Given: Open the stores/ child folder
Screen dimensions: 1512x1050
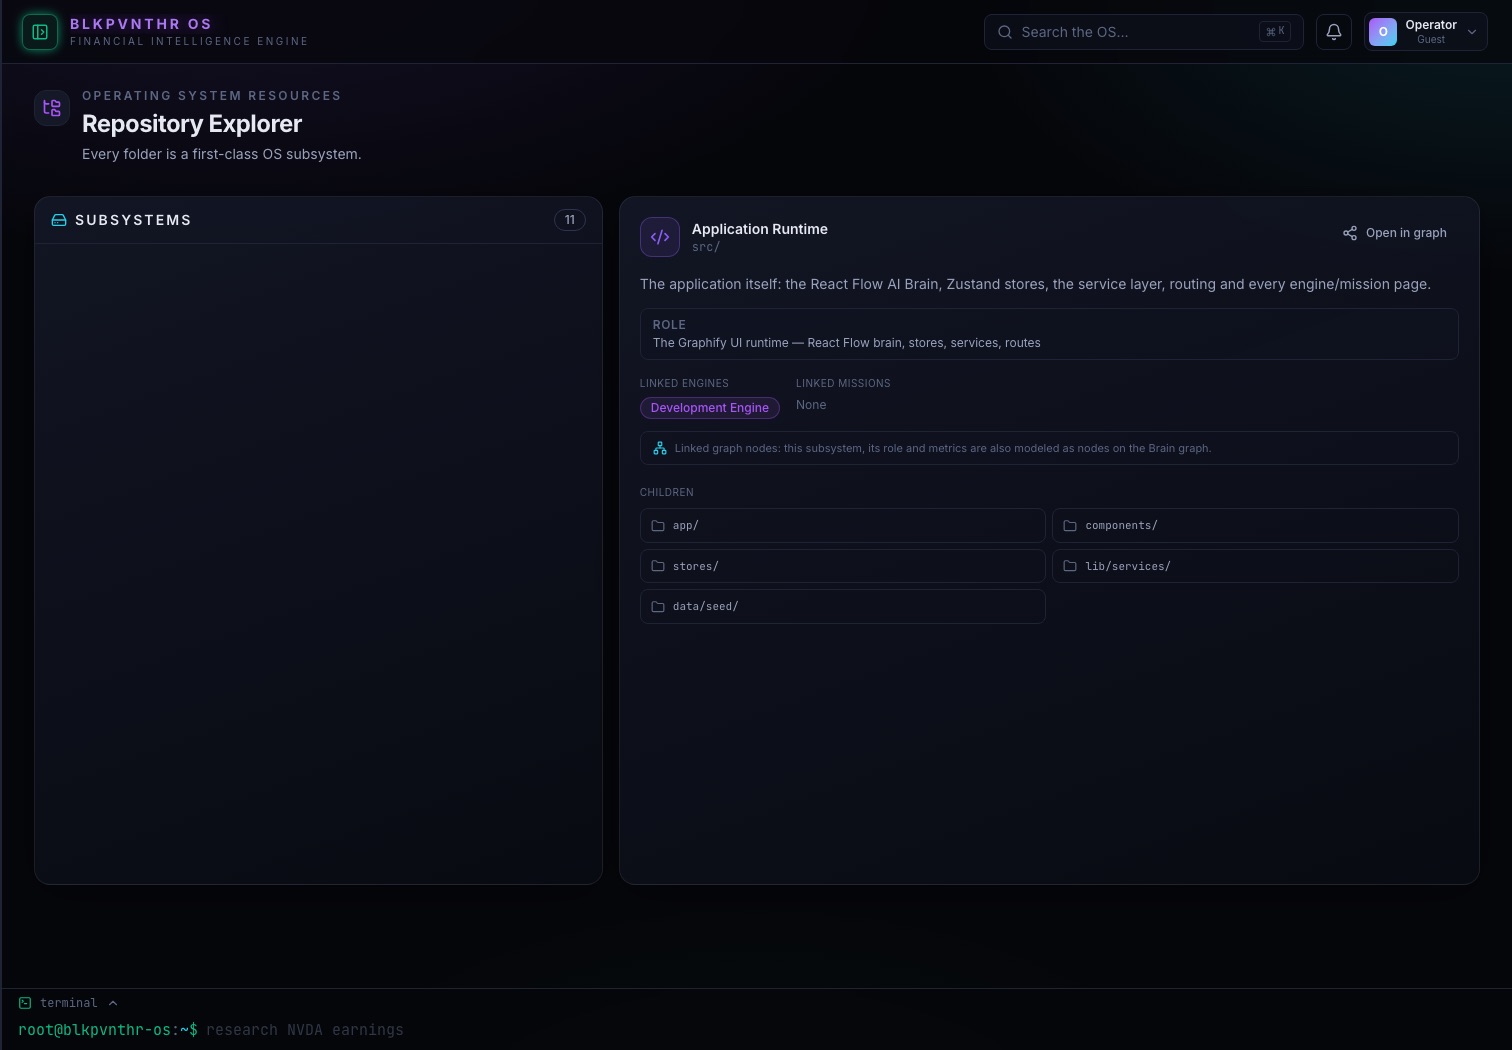Looking at the screenshot, I should point(843,566).
